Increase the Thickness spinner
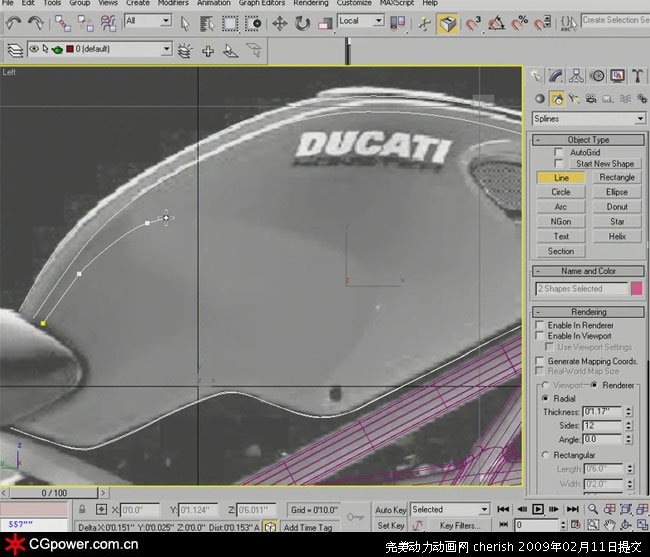650x557 pixels. [x=629, y=409]
